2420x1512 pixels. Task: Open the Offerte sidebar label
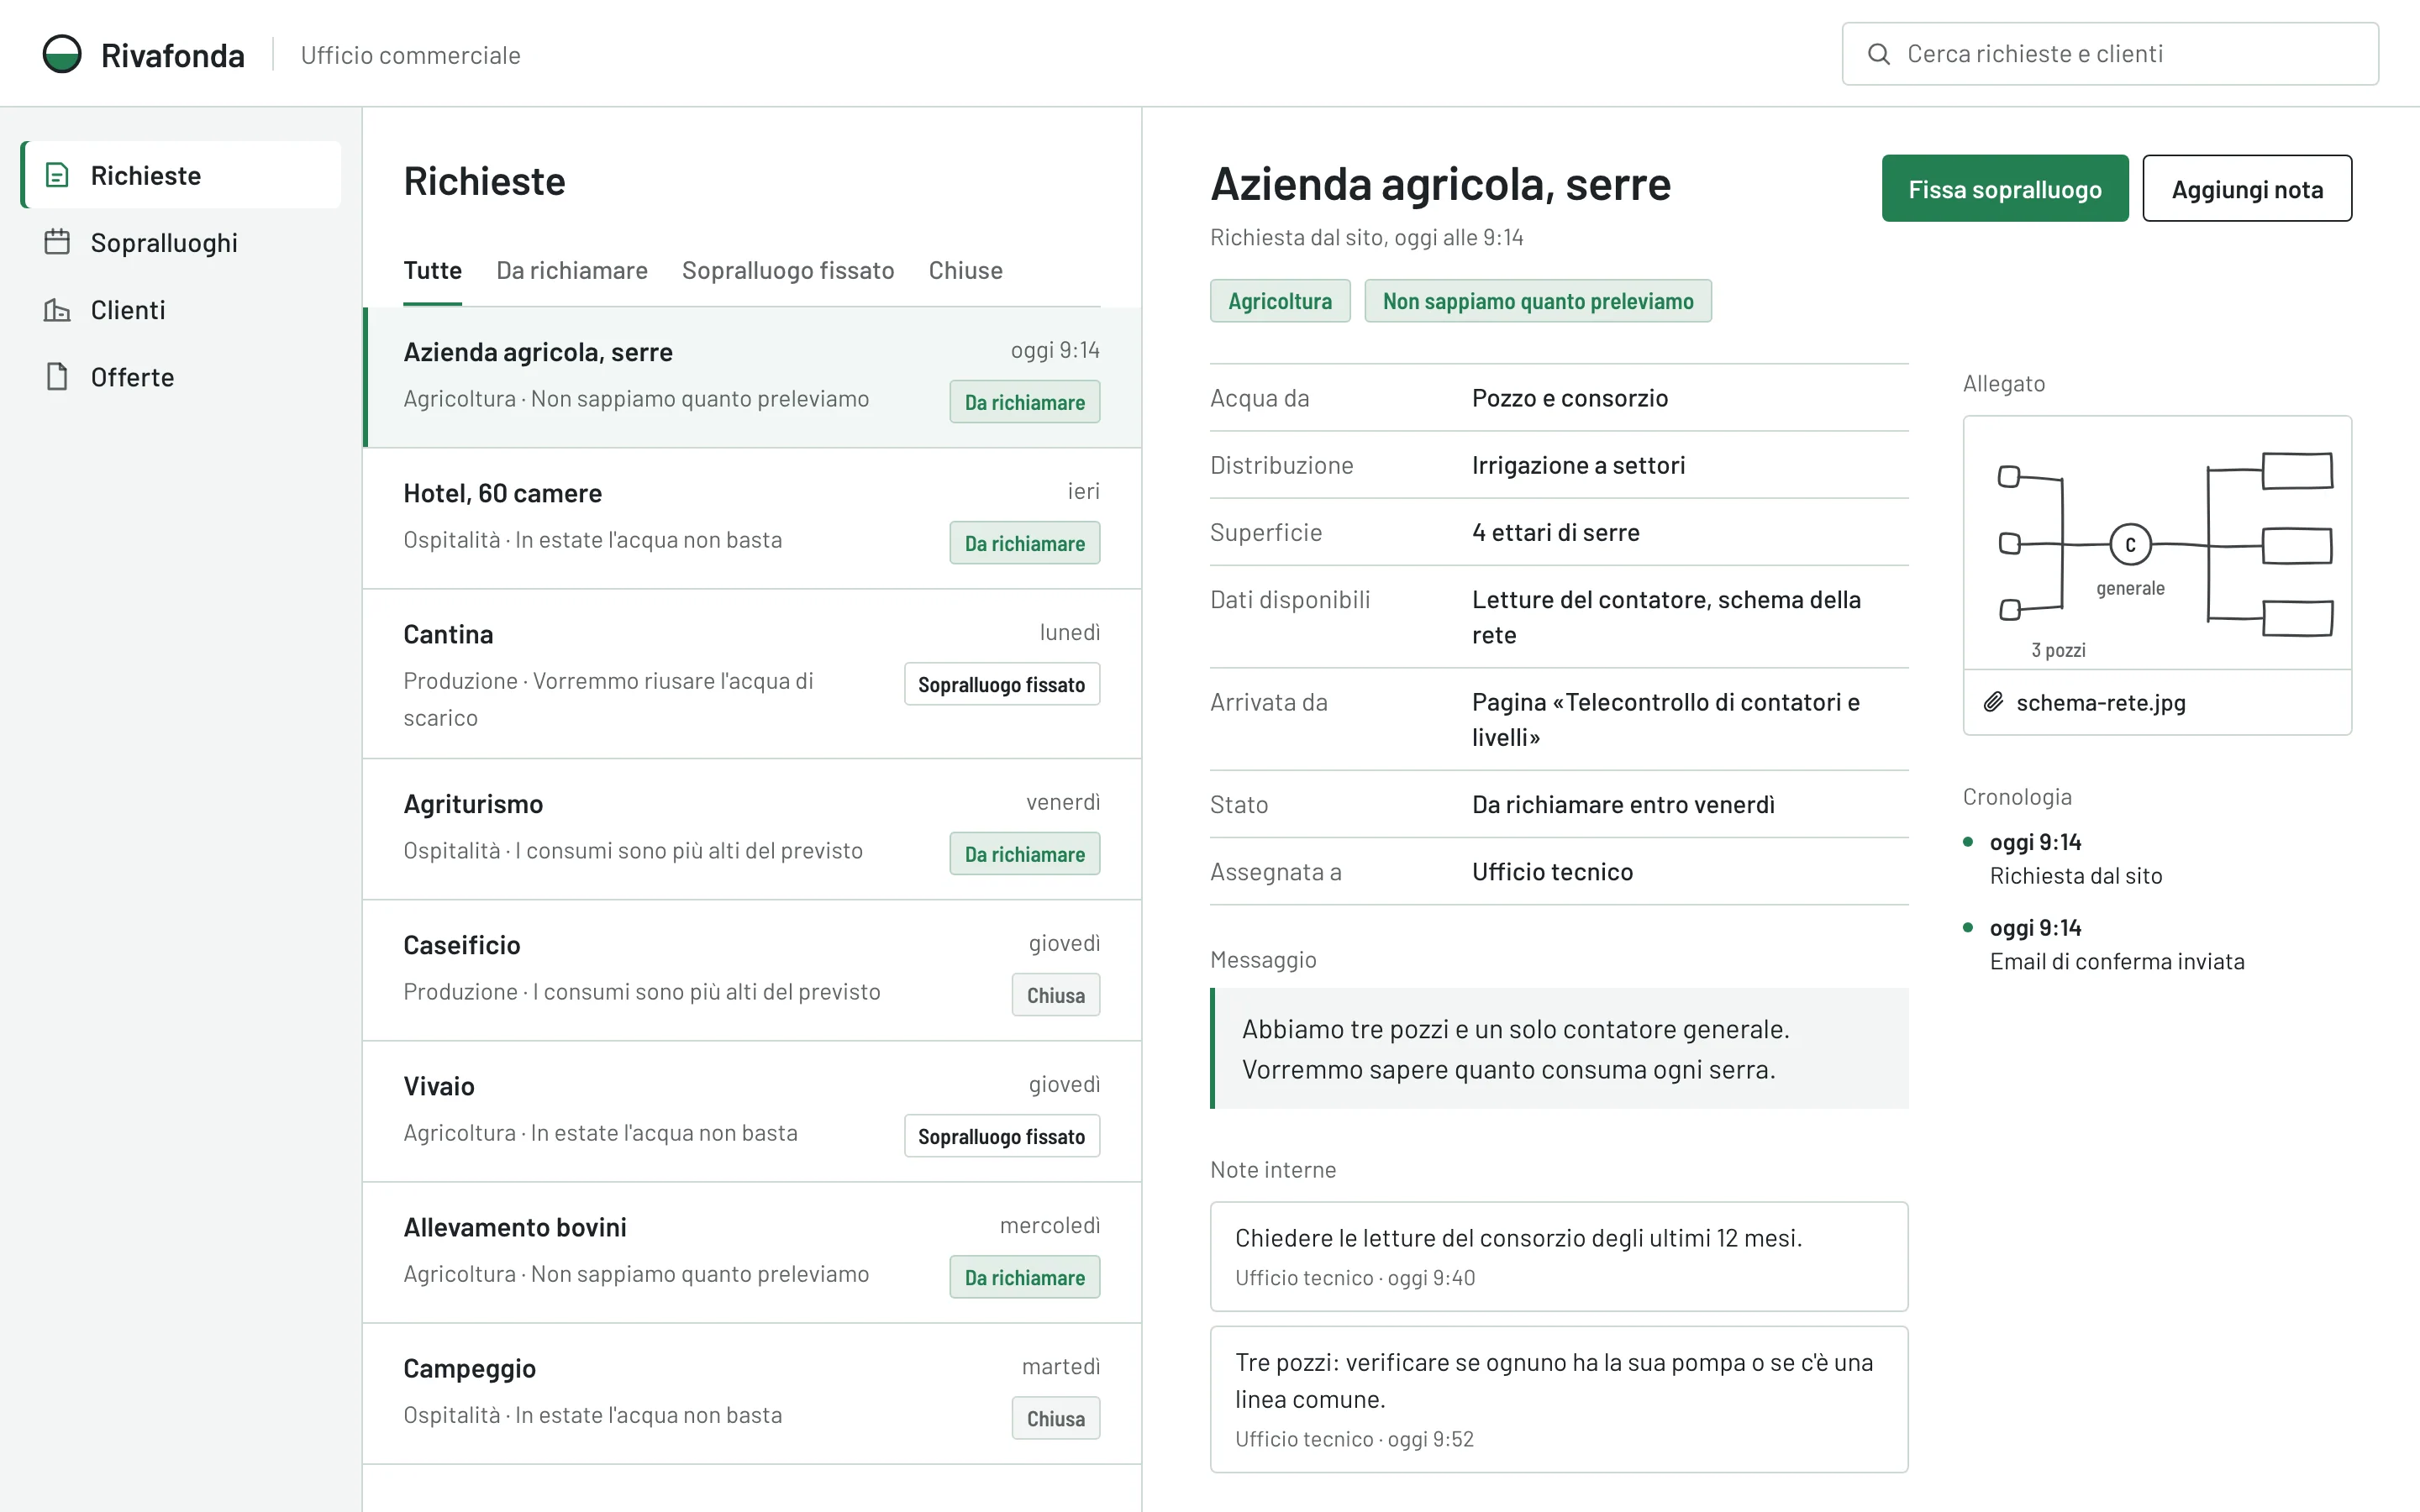pos(132,376)
